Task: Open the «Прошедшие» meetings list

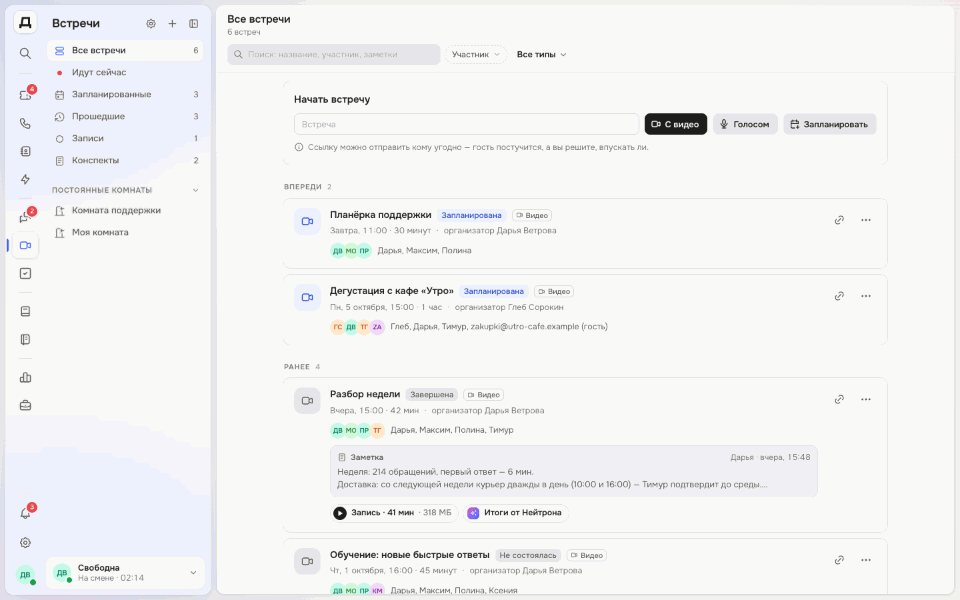Action: click(125, 116)
